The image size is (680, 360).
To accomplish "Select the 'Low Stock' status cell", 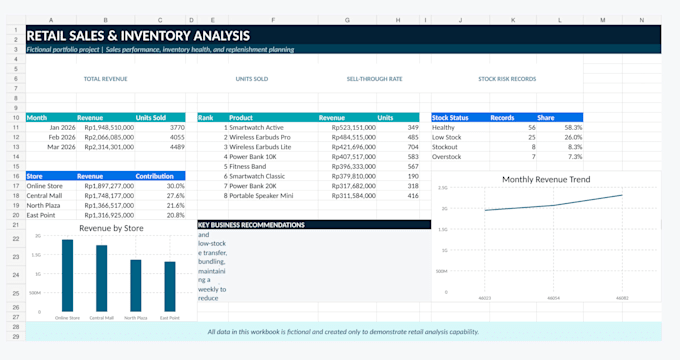I will [461, 137].
